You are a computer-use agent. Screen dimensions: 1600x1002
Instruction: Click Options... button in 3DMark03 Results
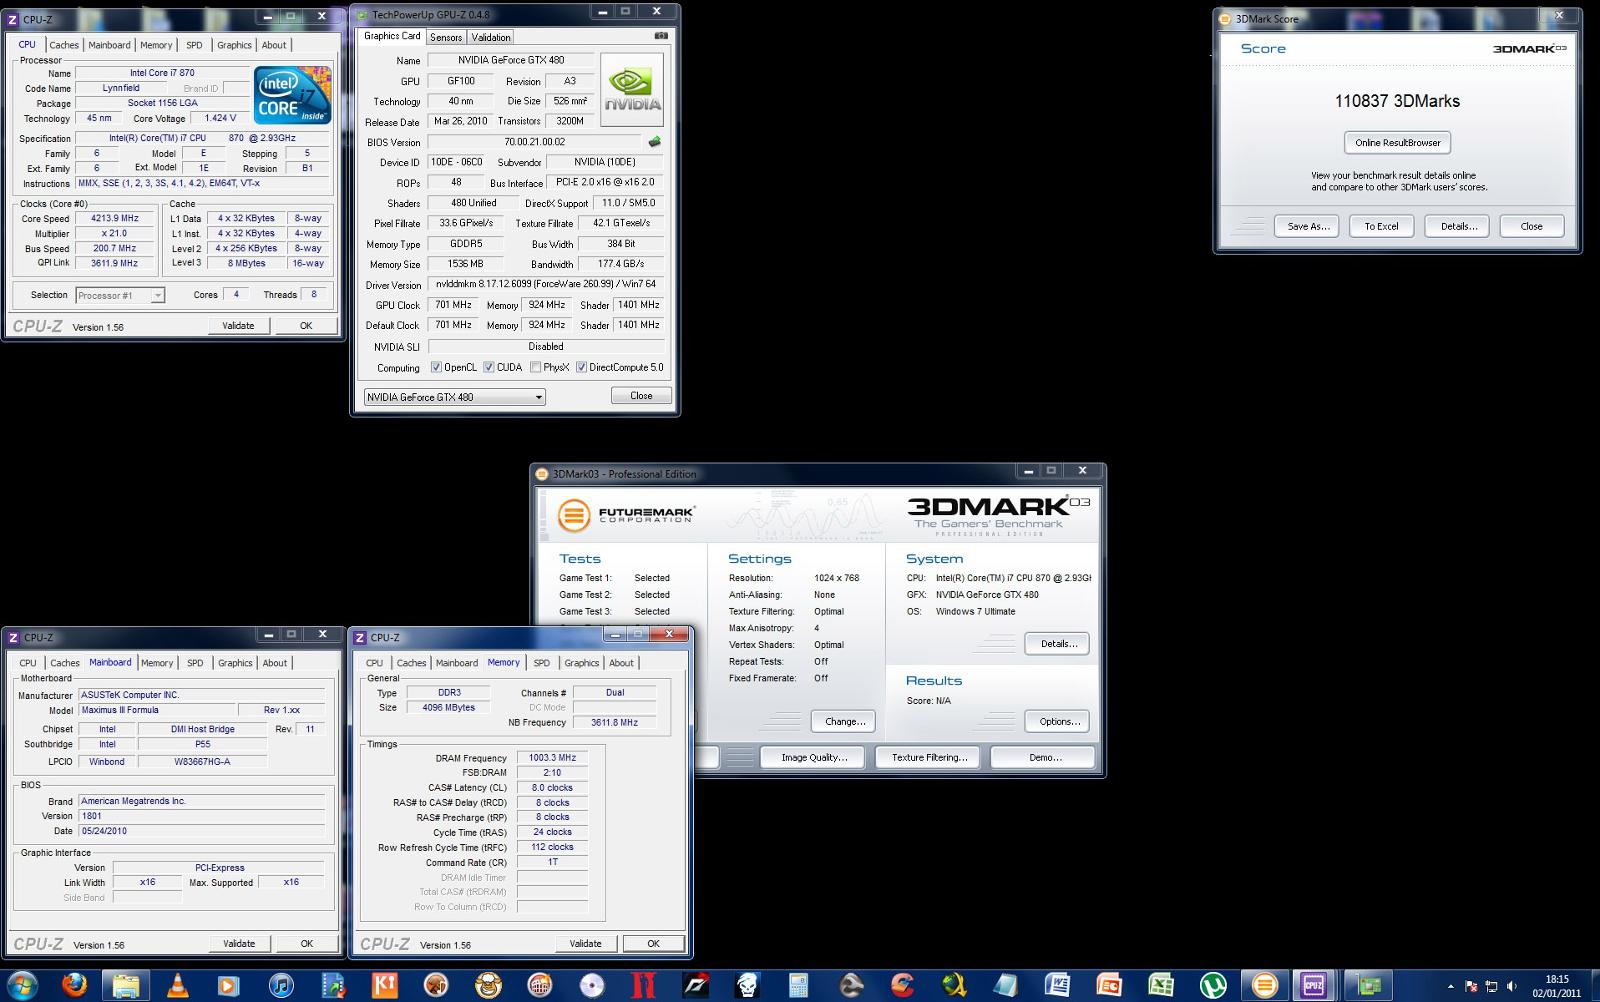pyautogui.click(x=1059, y=721)
